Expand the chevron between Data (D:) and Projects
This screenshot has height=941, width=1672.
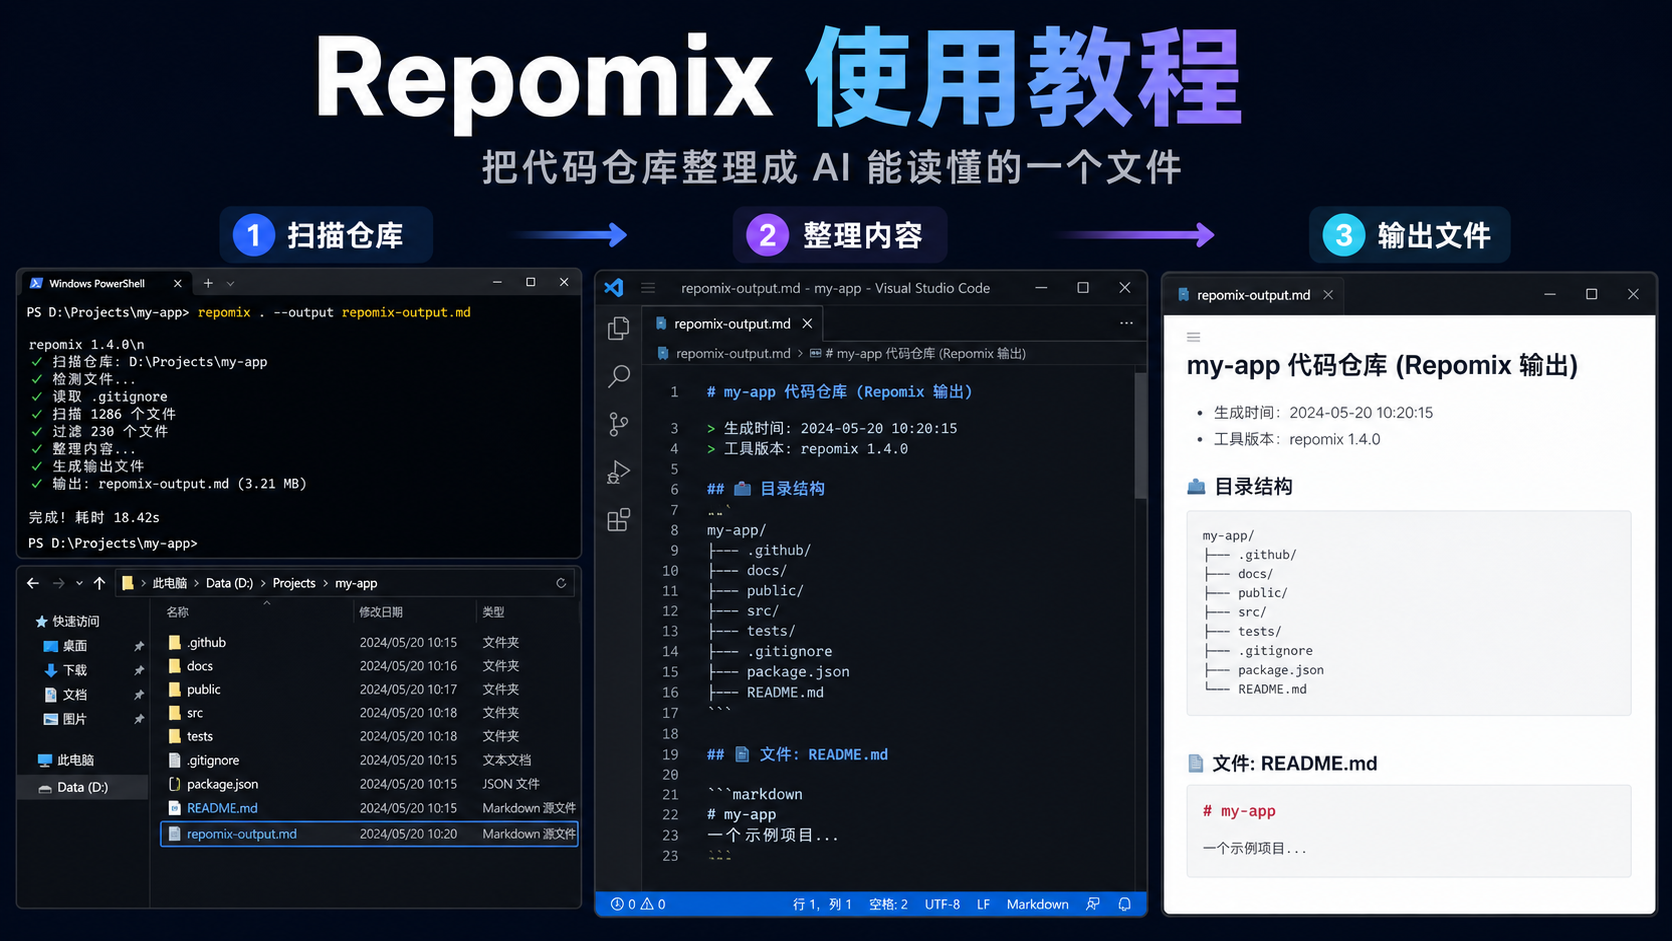click(x=263, y=583)
